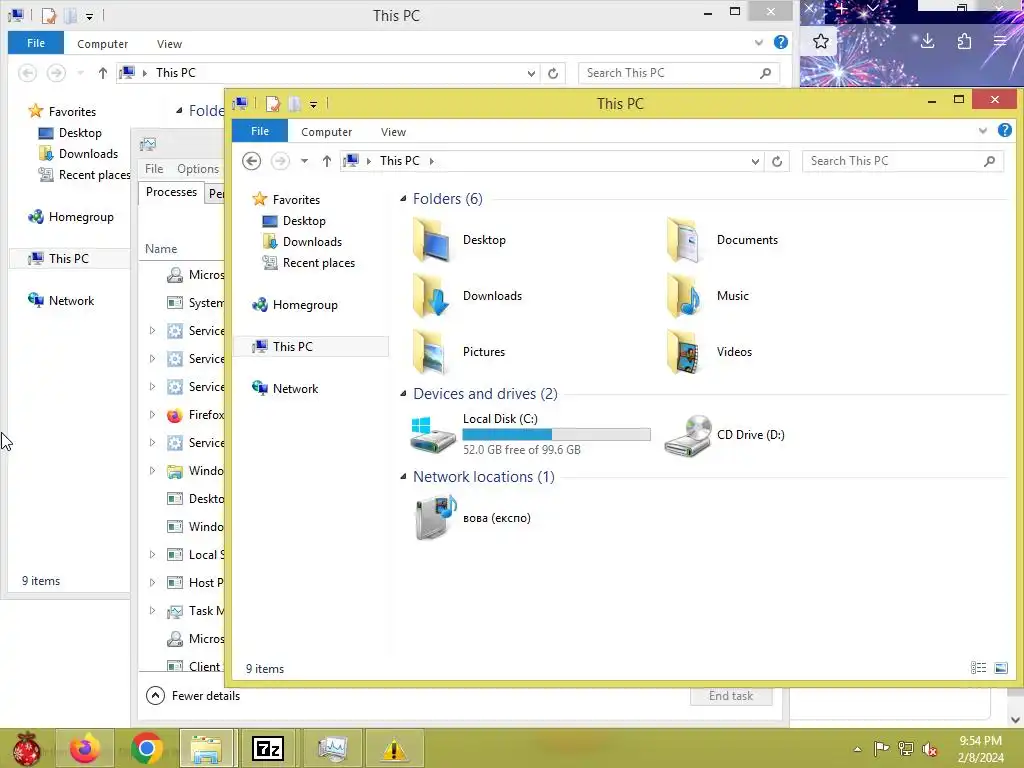This screenshot has width=1024, height=768.
Task: Open 7-Zip from the taskbar
Action: pyautogui.click(x=268, y=748)
